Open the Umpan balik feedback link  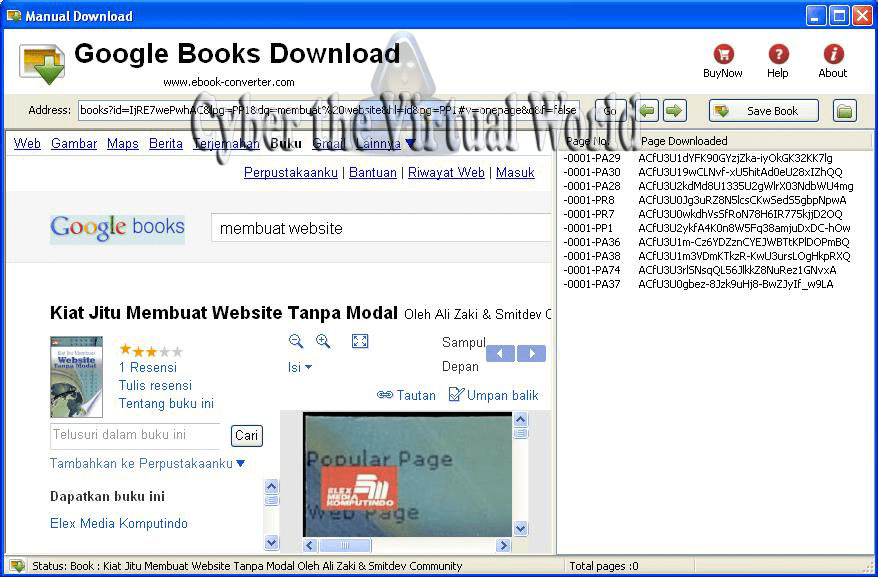coord(493,395)
